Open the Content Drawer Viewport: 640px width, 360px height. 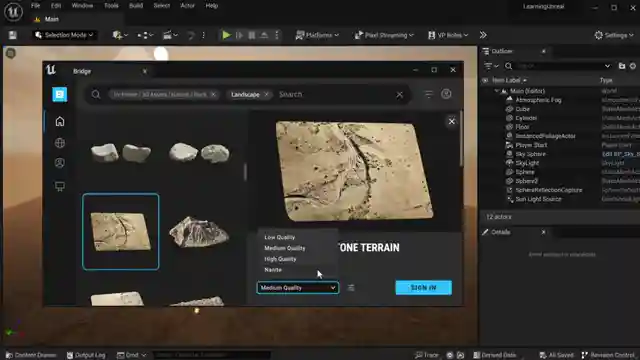tap(31, 355)
